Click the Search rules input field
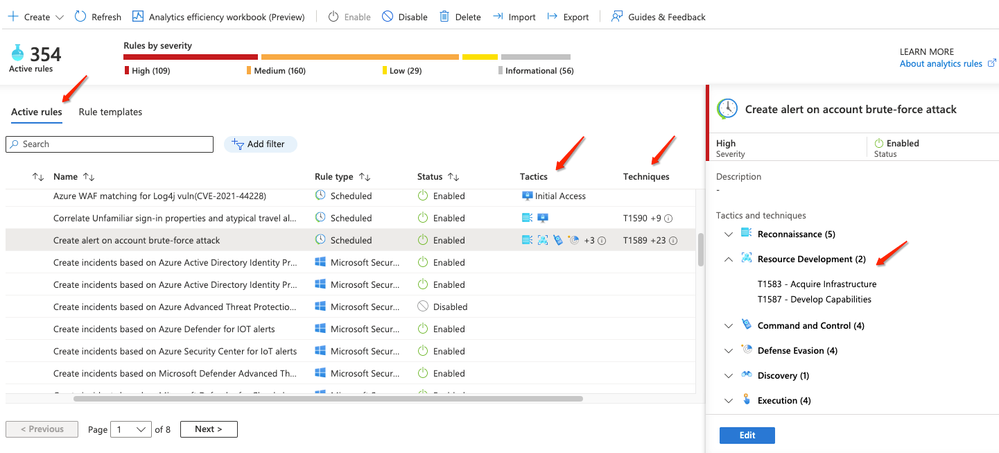The height and width of the screenshot is (453, 999). (110, 144)
